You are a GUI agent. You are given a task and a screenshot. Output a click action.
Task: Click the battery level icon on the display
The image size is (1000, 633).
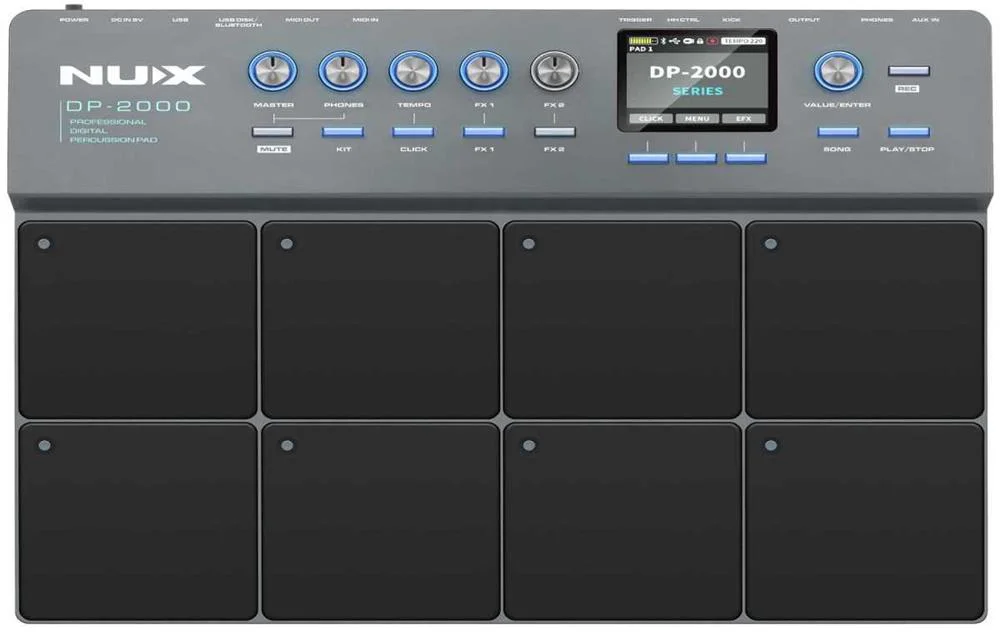643,41
